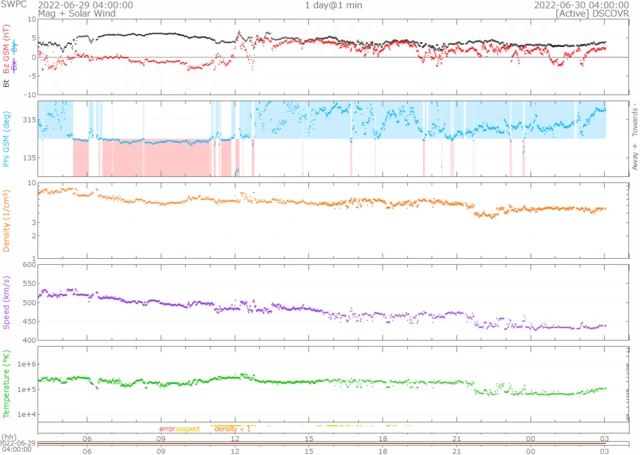Click the struck-through 'By' series label
The height and width of the screenshot is (455, 640).
pos(14,47)
